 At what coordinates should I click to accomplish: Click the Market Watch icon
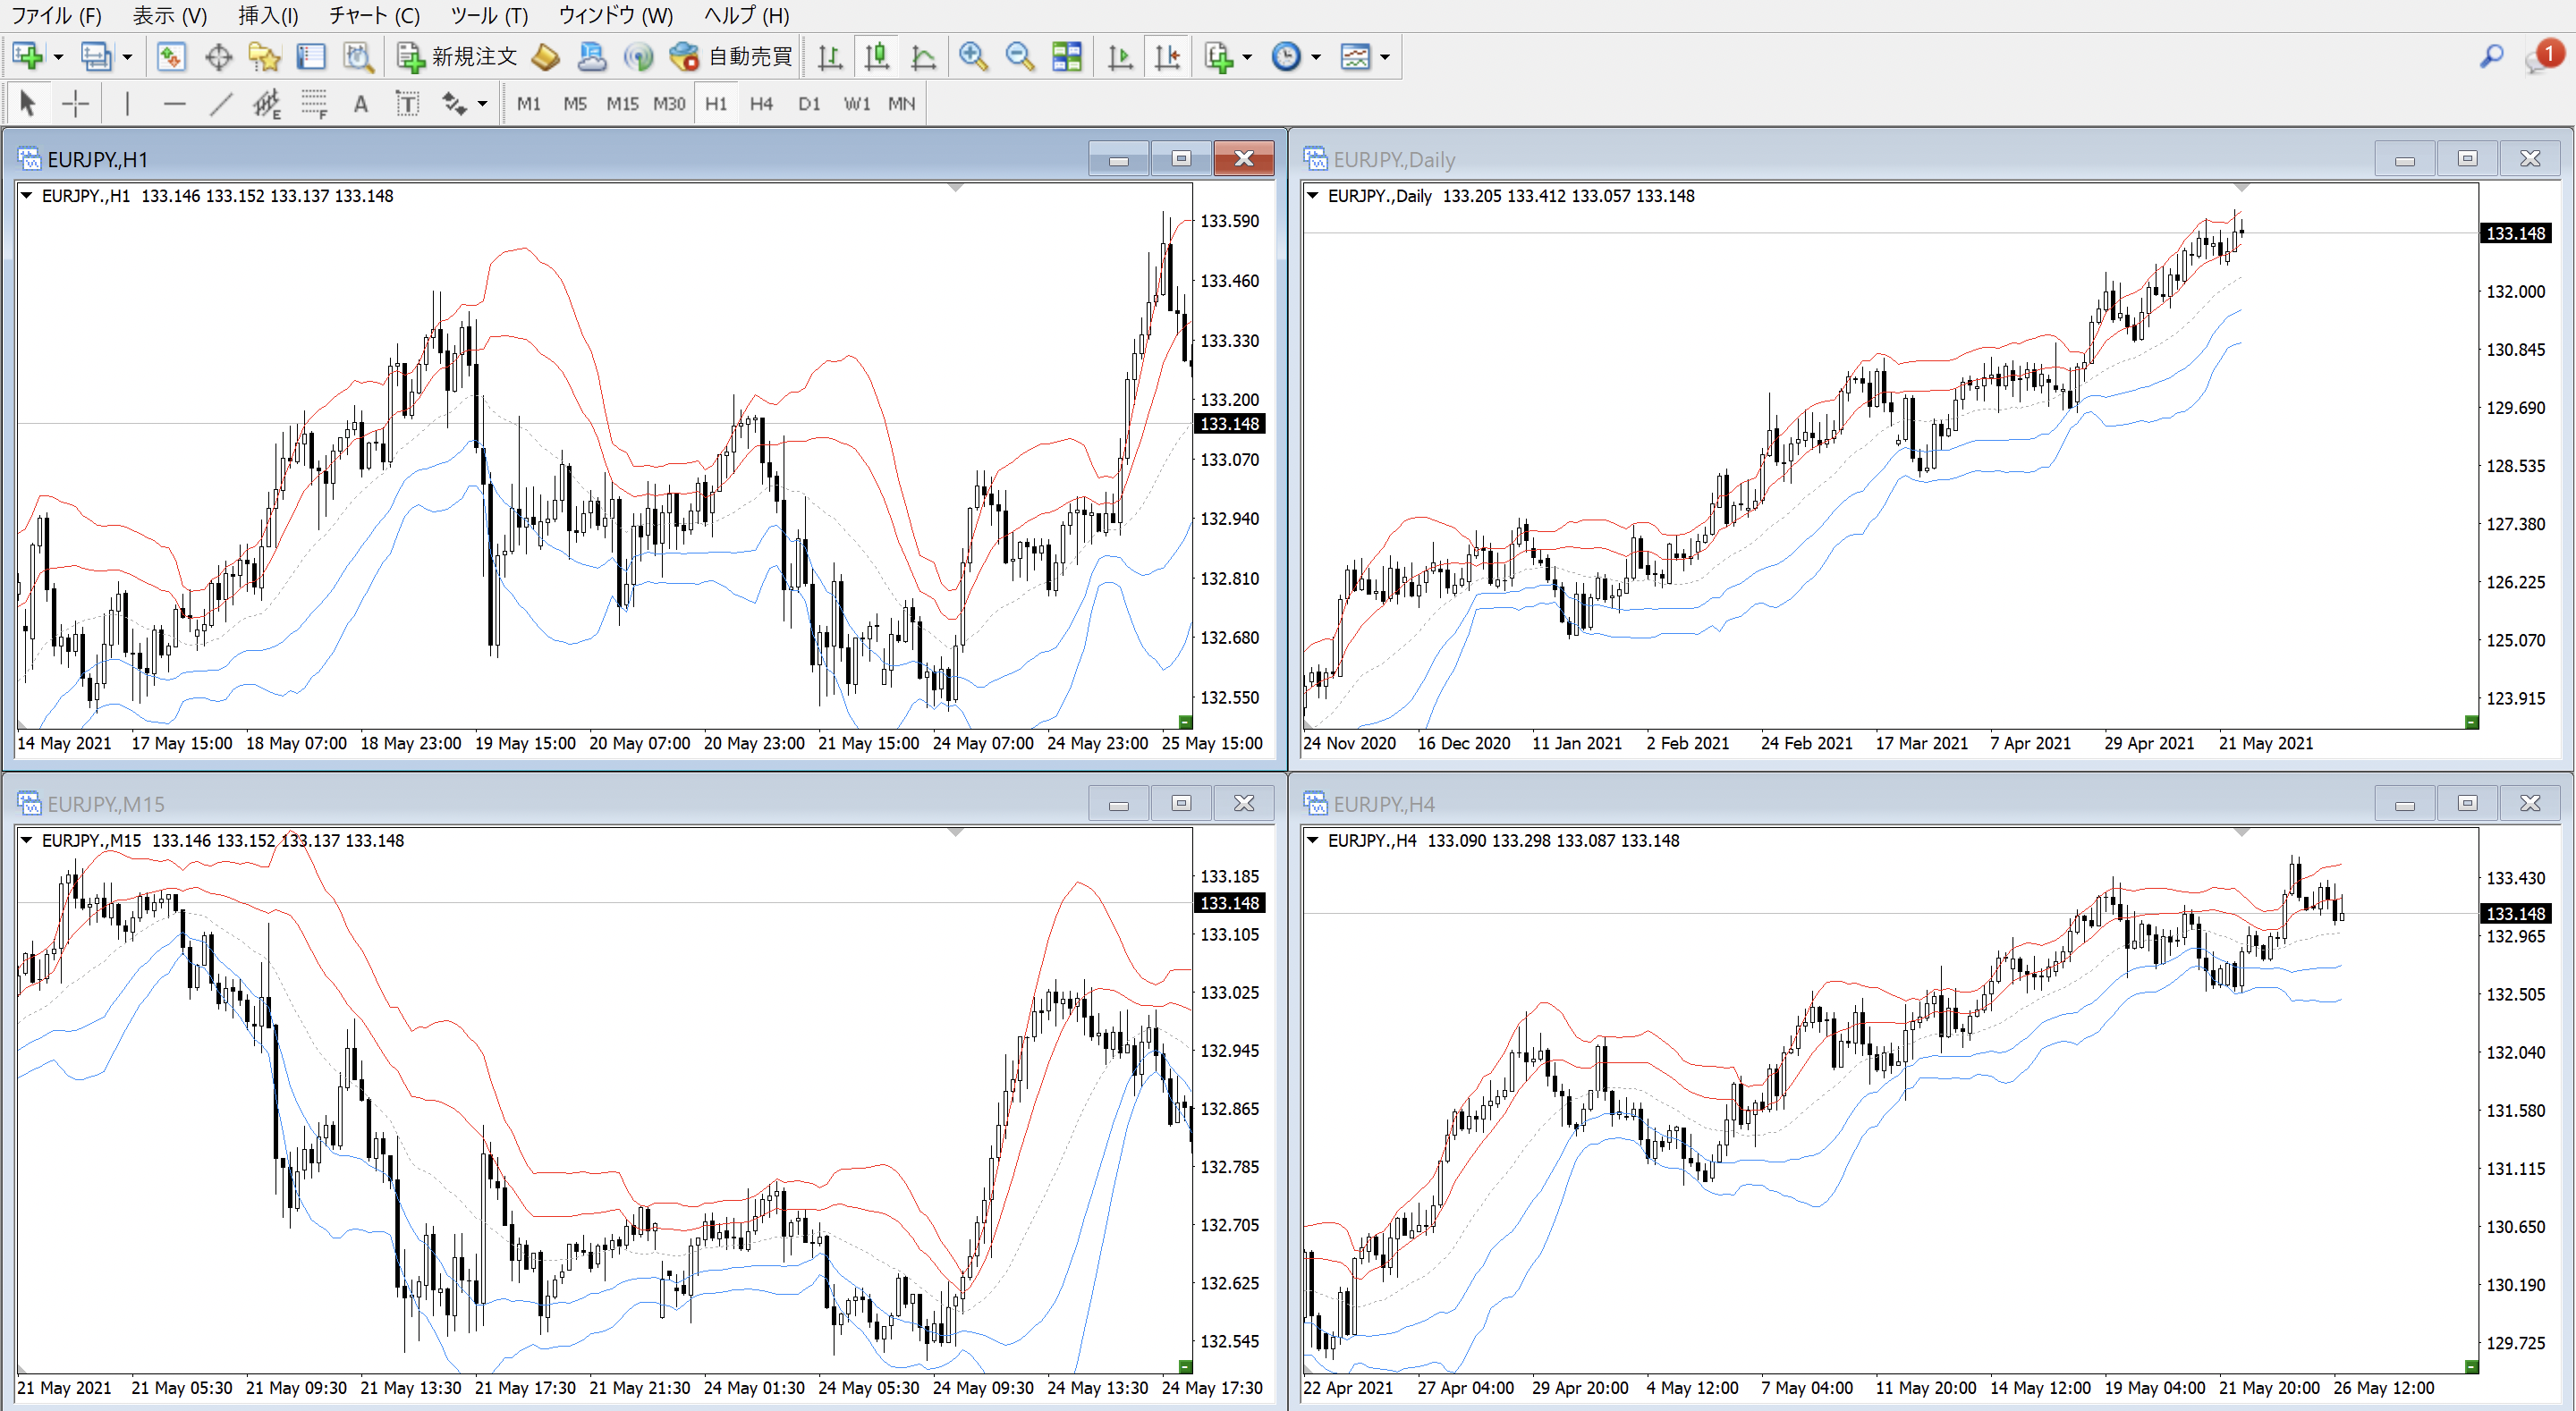coord(171,57)
